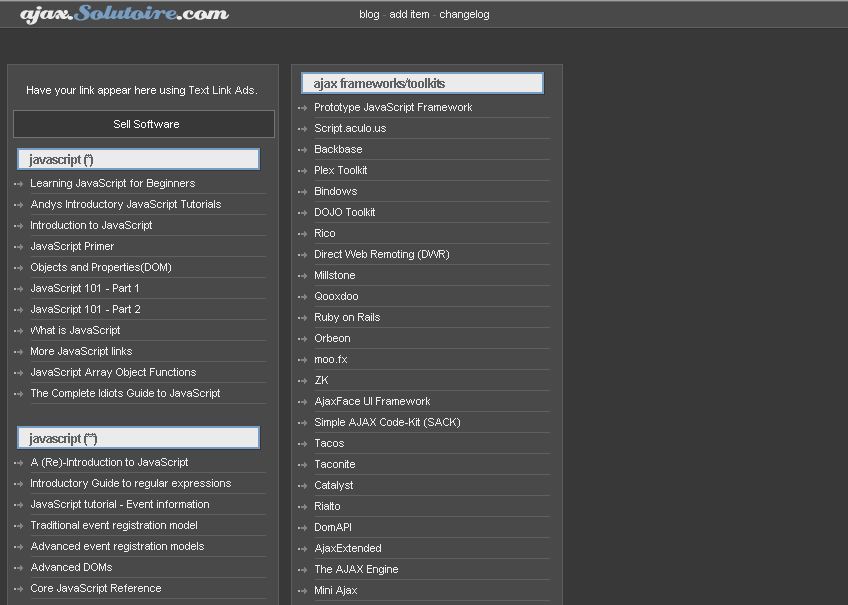
Task: Open Qooxdoo link
Action: coord(336,296)
